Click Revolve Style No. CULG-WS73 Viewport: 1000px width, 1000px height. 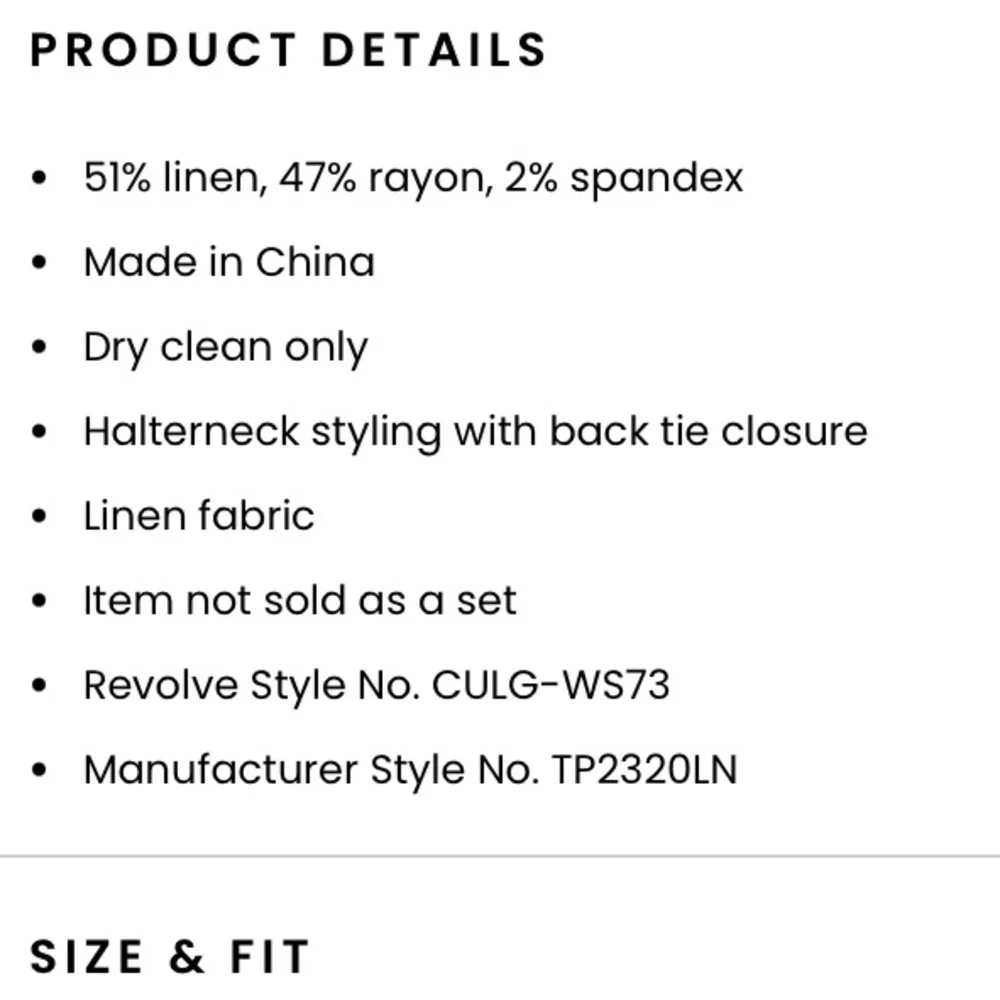(376, 686)
